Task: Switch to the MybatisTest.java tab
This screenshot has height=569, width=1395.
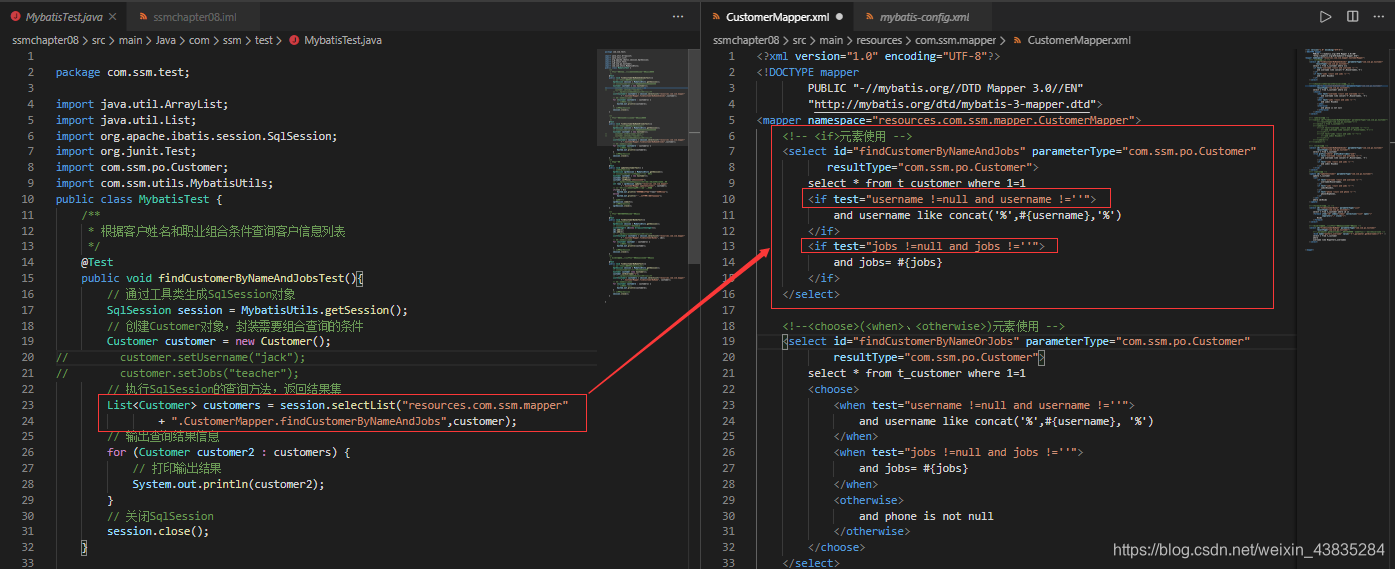Action: point(65,17)
